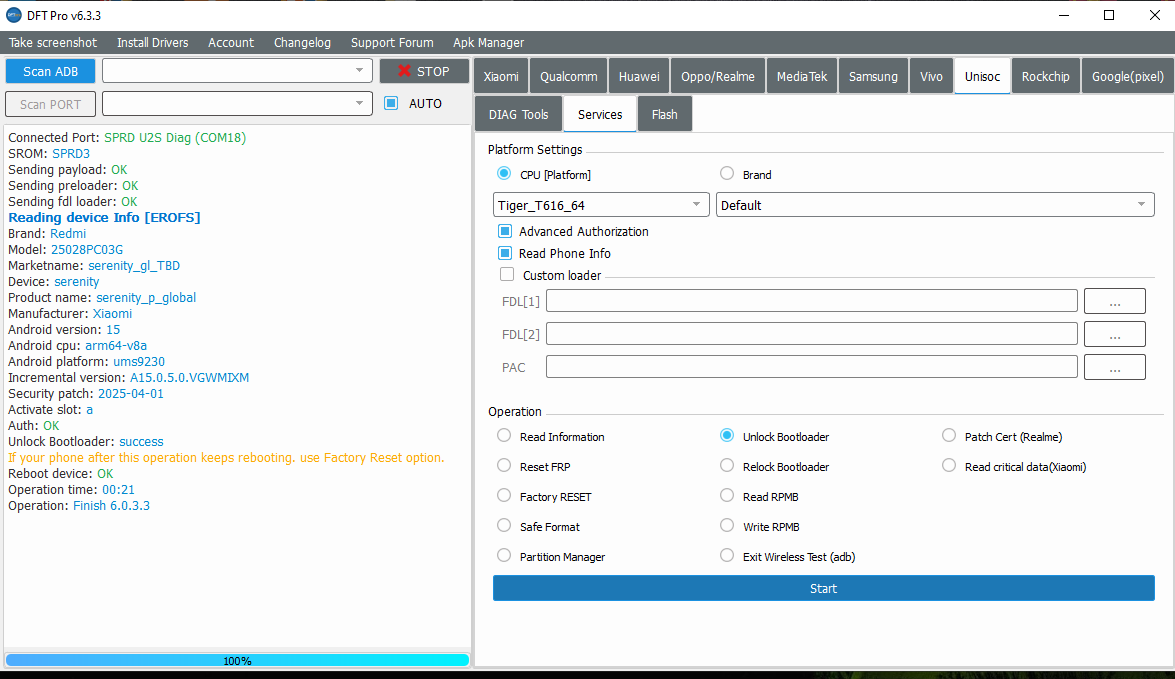Click the Scan ADB button
This screenshot has width=1175, height=679.
50,71
